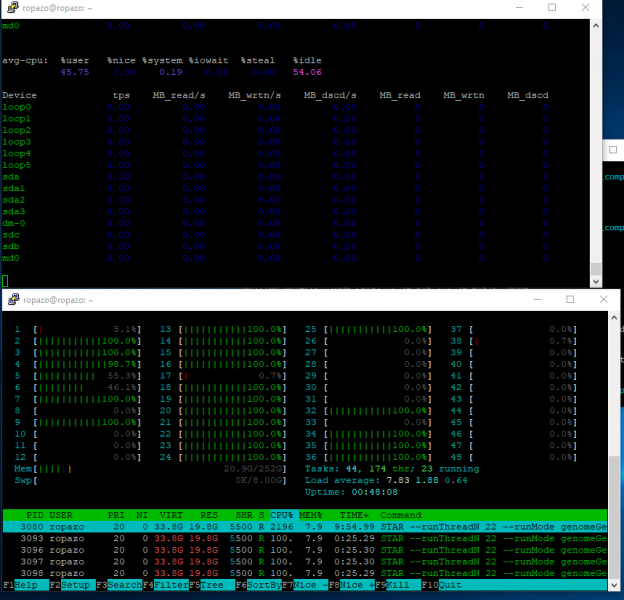Open F6 SortBy menu in htop
Viewport: 624px width, 600px height.
pos(259,585)
